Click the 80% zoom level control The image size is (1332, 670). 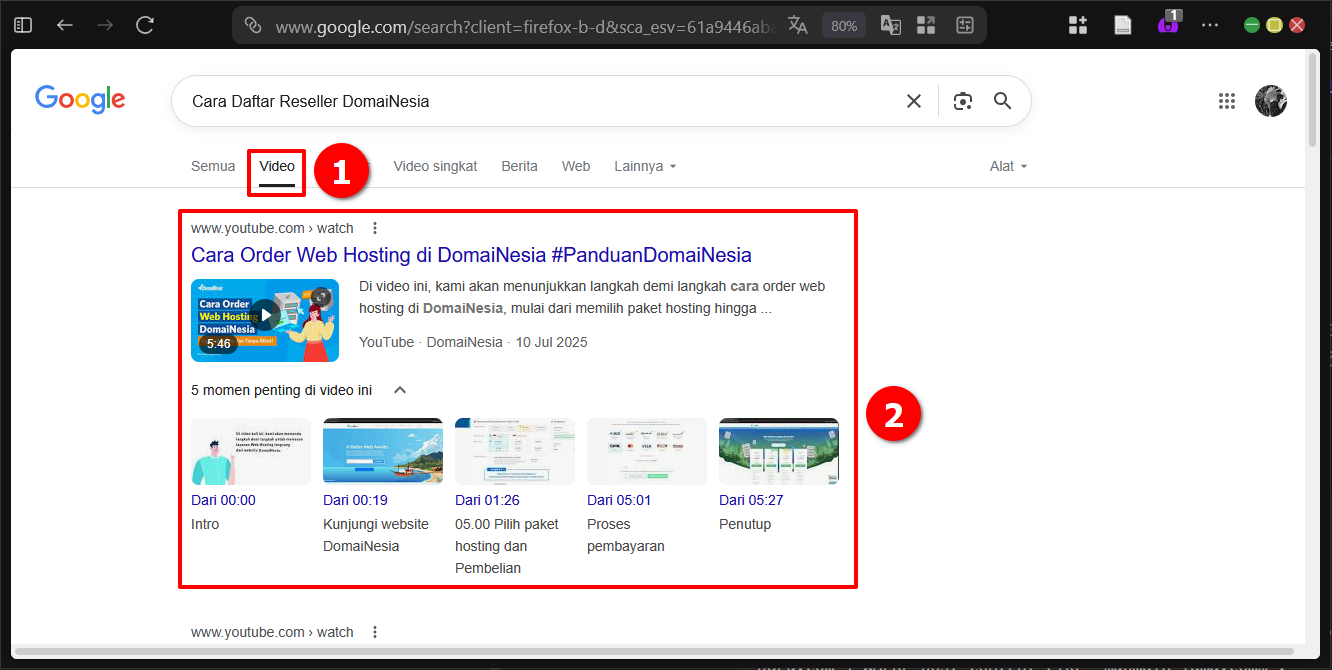pyautogui.click(x=843, y=24)
